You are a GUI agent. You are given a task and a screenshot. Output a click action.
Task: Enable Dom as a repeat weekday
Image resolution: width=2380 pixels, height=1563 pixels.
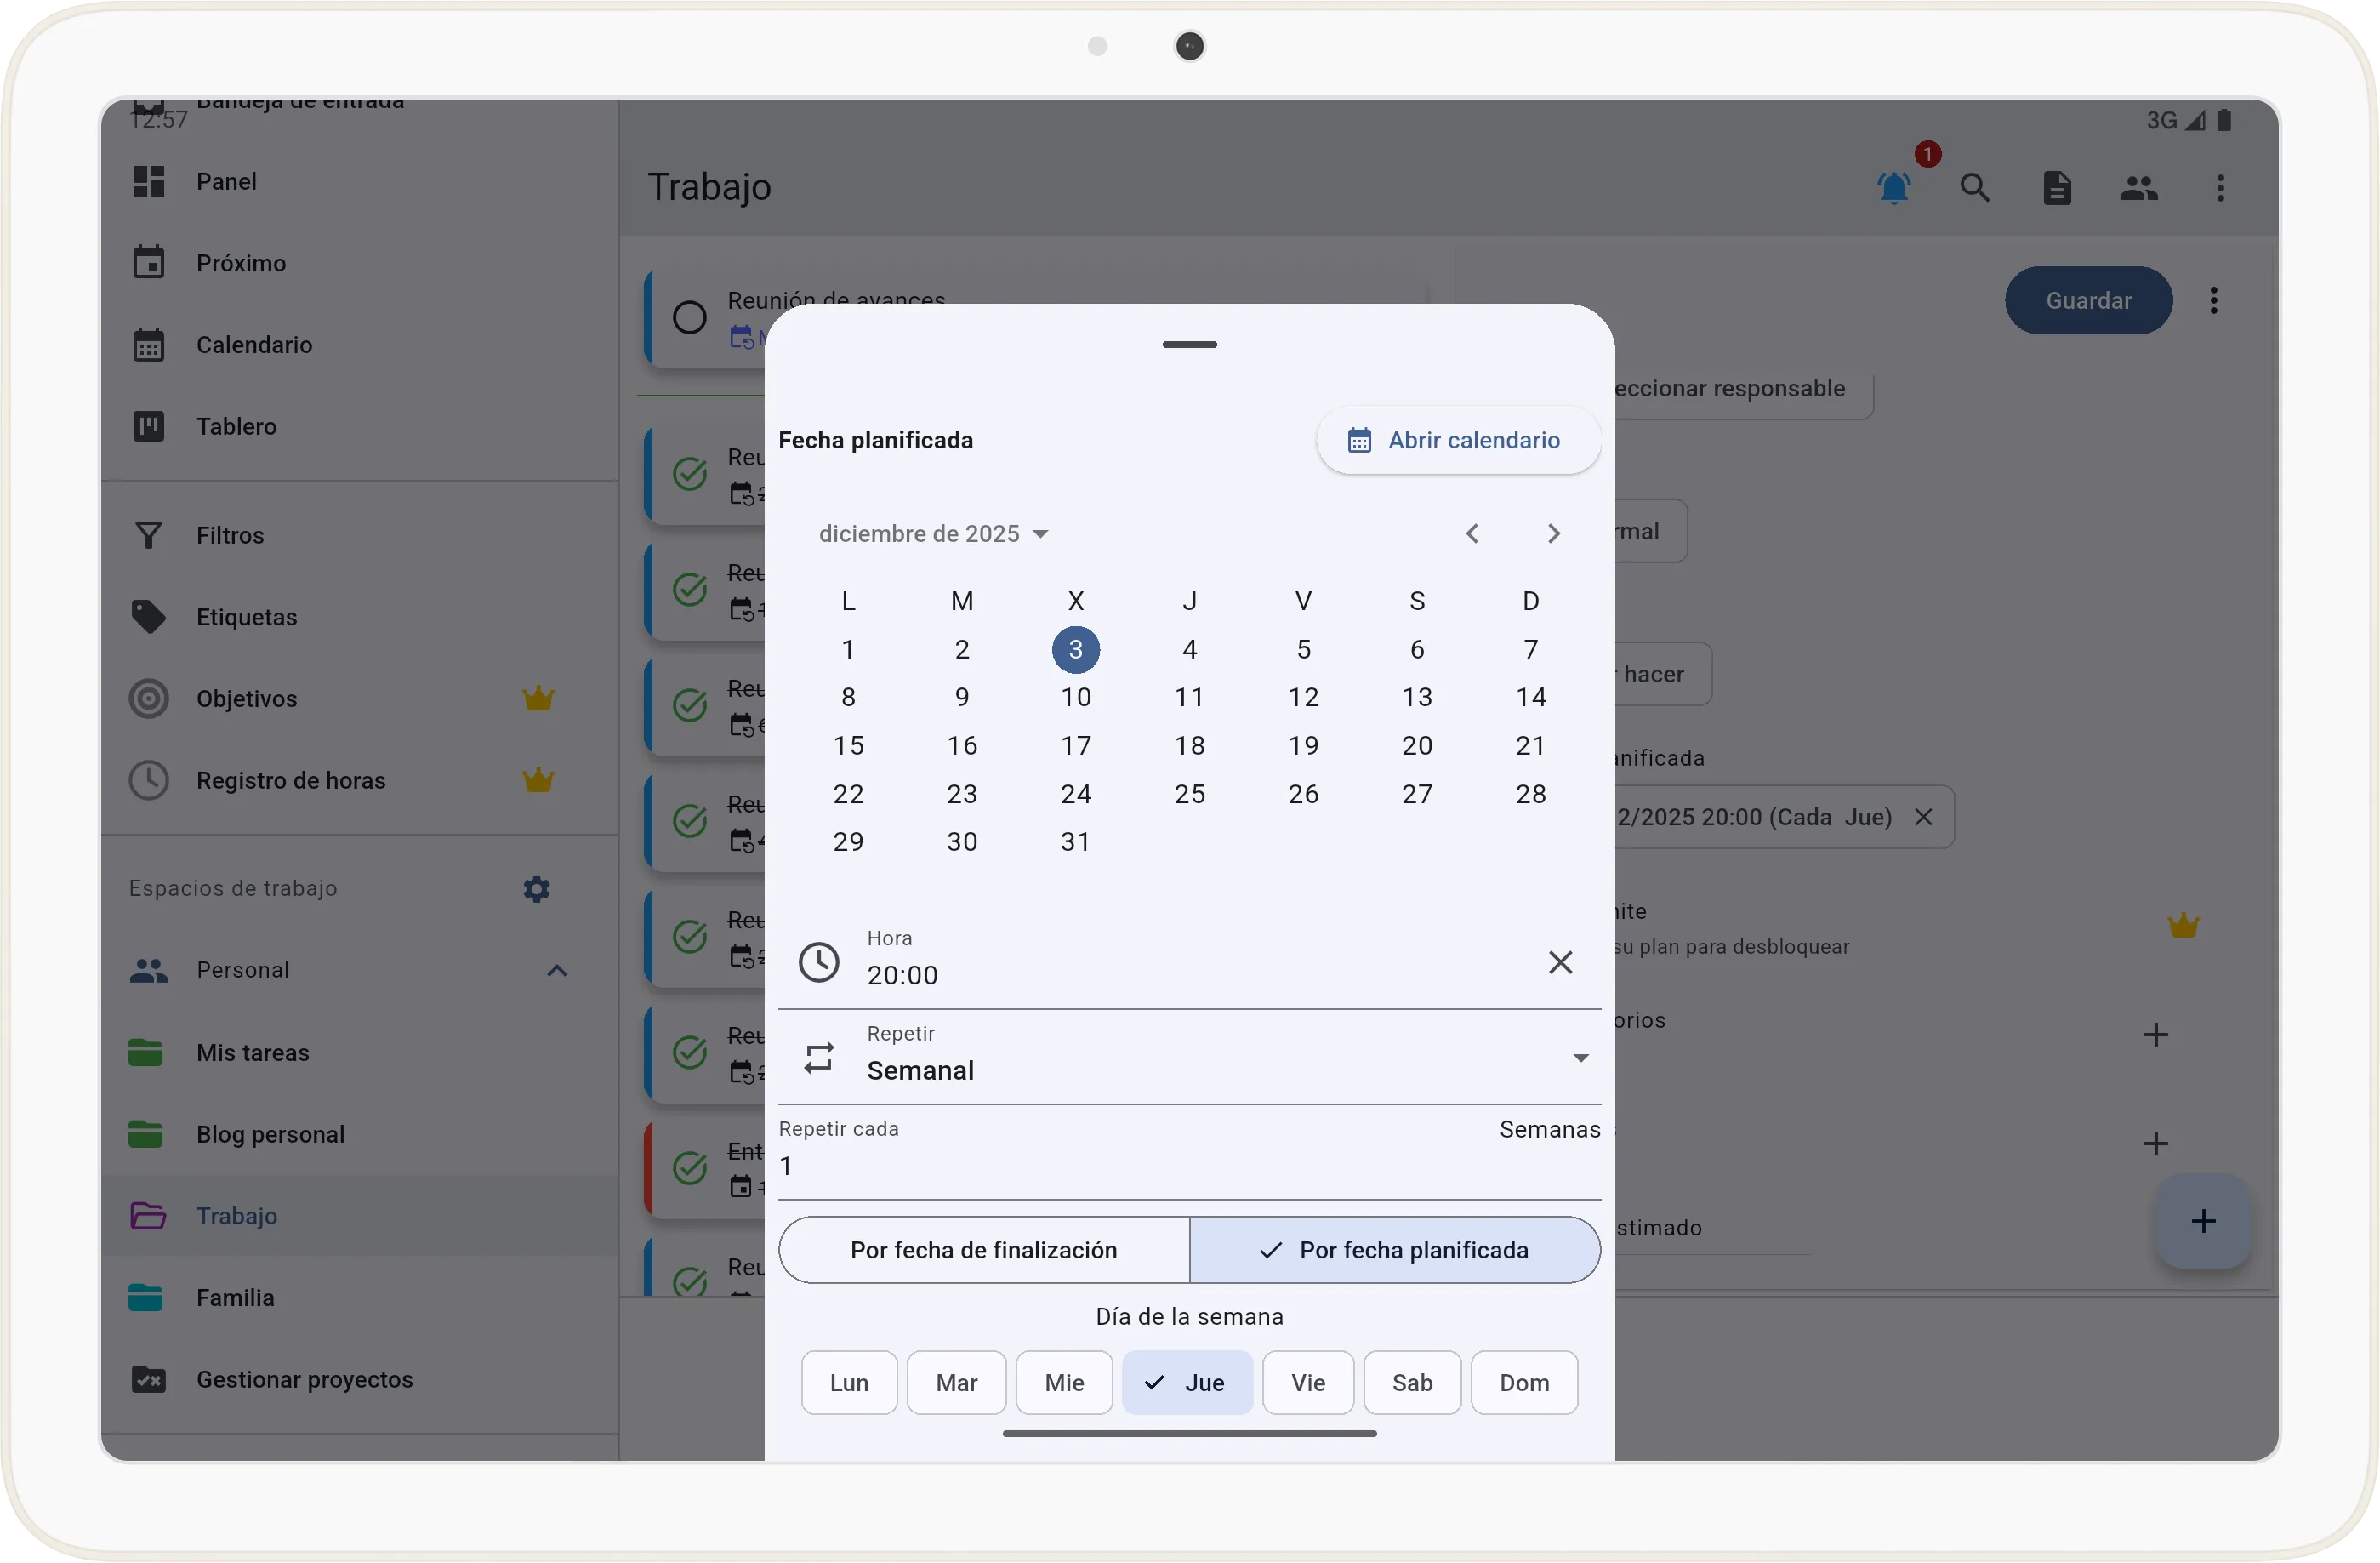click(x=1523, y=1382)
